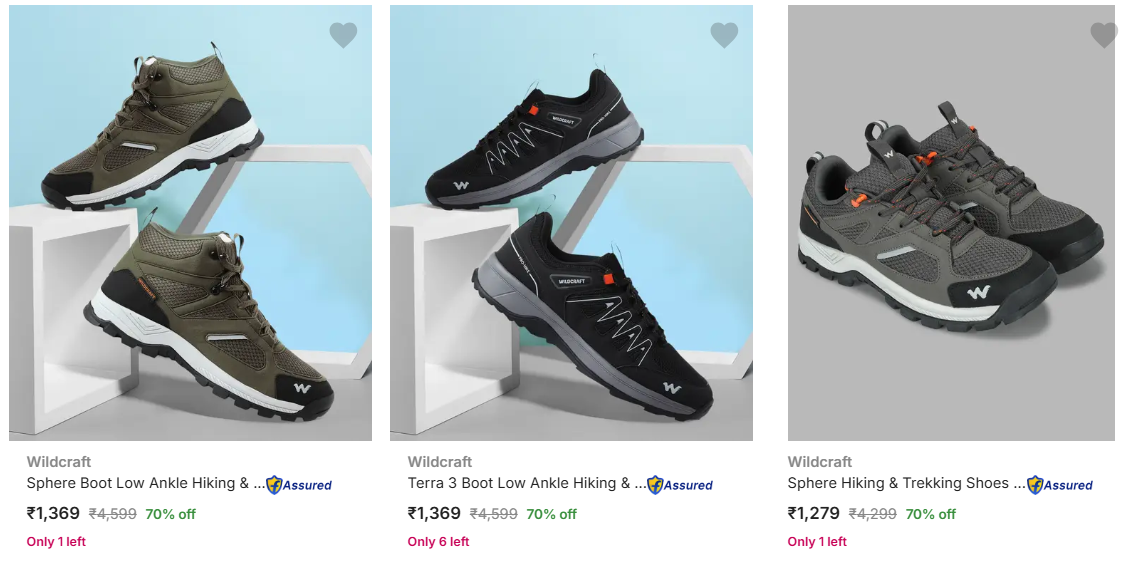
Task: Open olive green Sphere Boot product image
Action: coord(190,223)
